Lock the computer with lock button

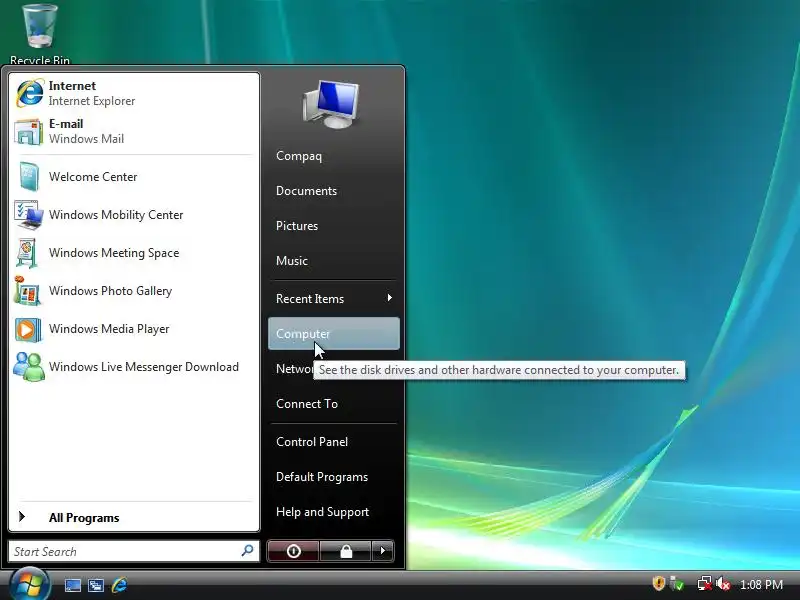[x=345, y=551]
